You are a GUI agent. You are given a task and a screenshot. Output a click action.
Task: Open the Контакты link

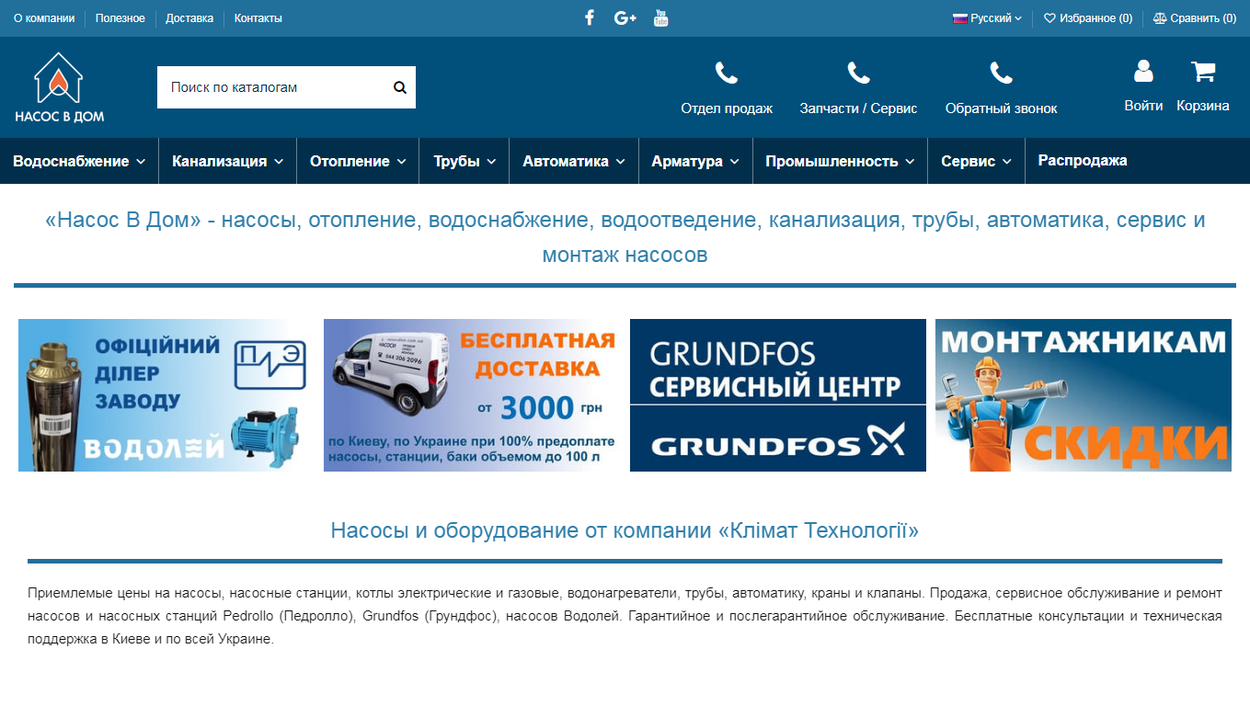258,18
